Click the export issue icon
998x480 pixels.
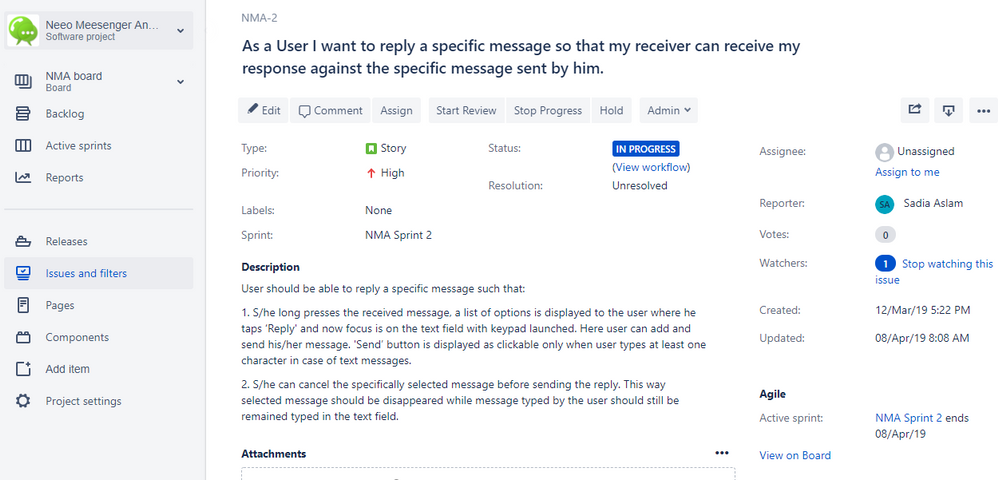[x=948, y=110]
